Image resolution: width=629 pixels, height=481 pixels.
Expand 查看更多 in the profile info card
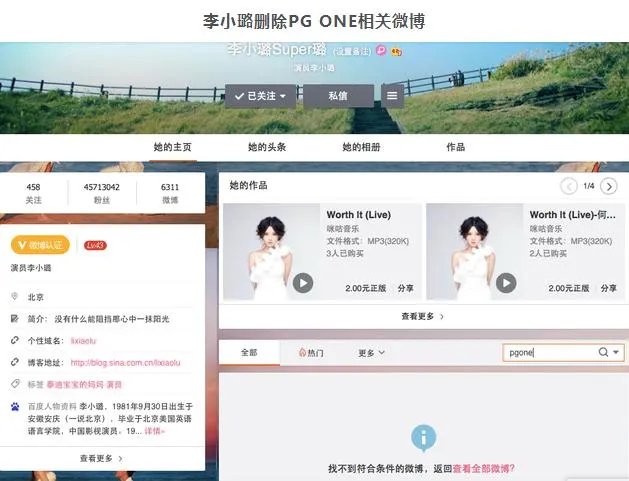click(x=101, y=458)
